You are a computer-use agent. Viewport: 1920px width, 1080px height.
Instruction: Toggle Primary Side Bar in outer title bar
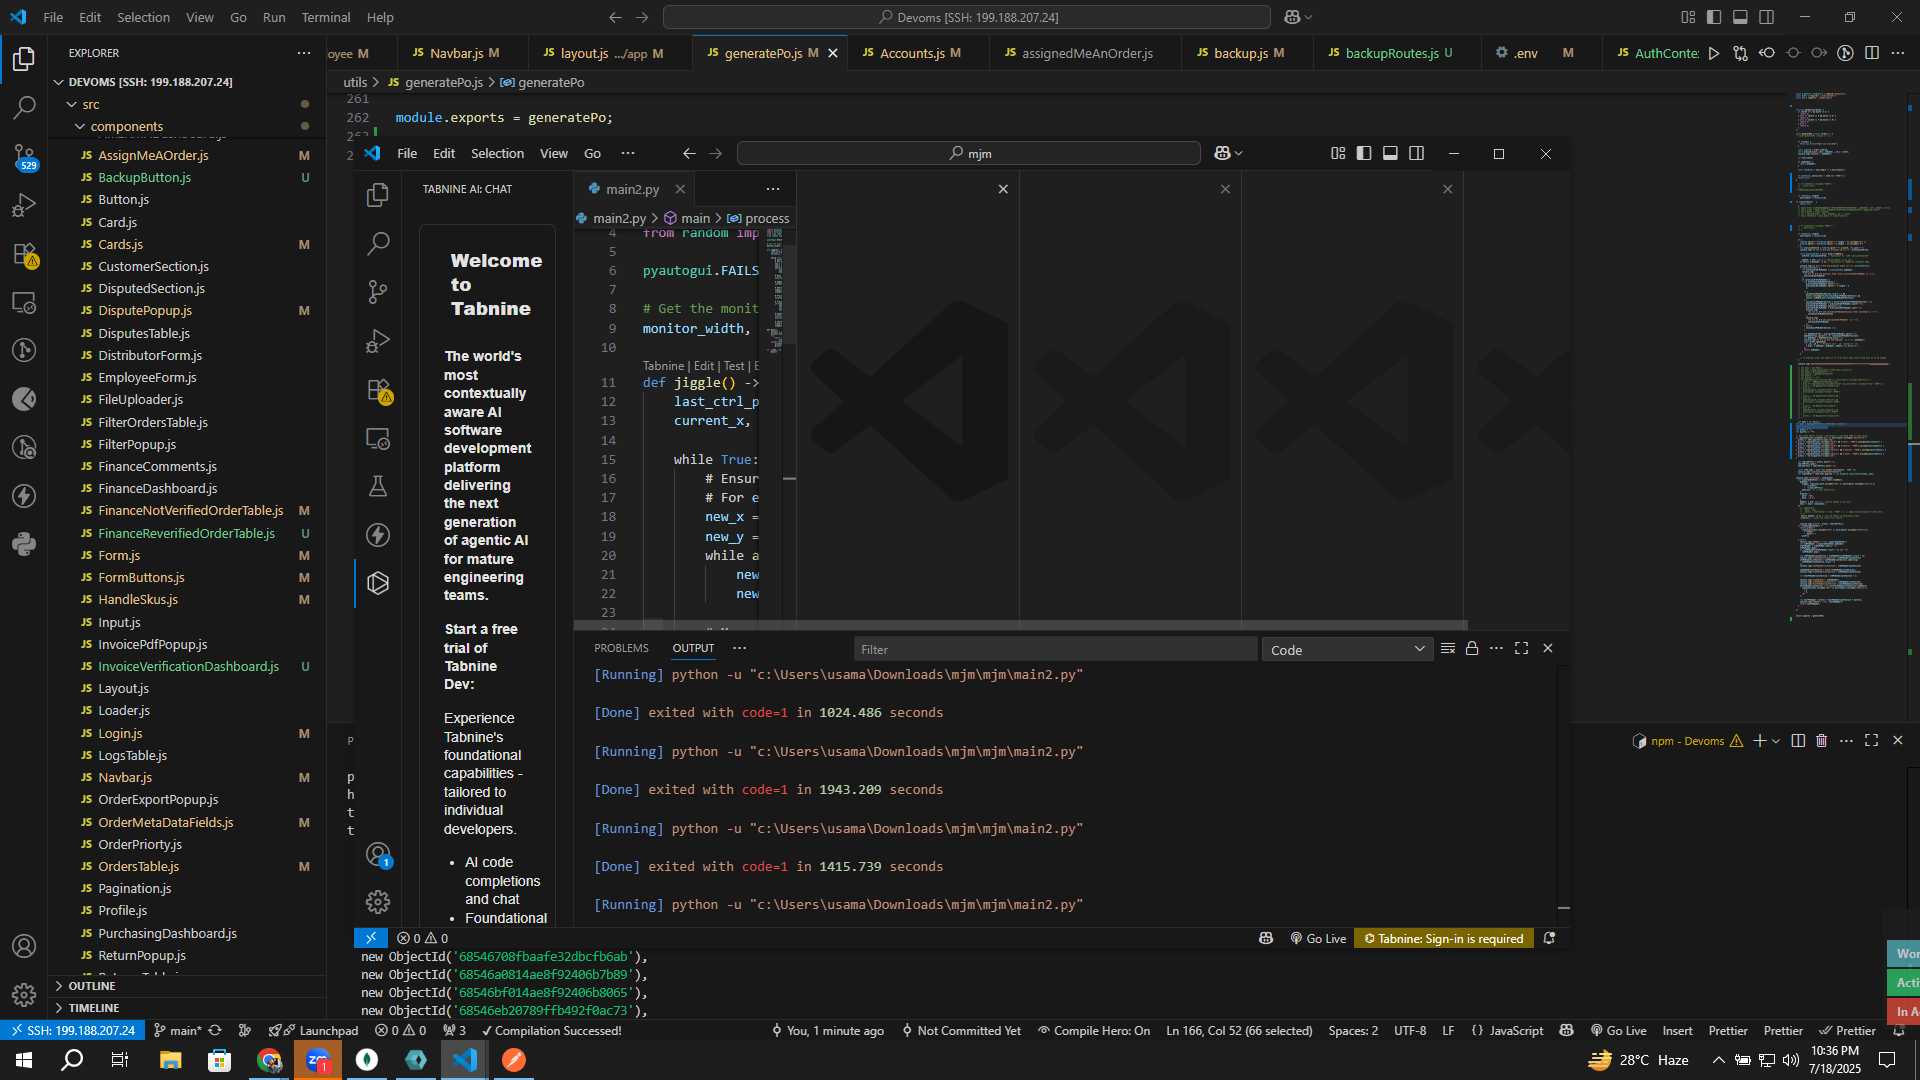pyautogui.click(x=1714, y=17)
